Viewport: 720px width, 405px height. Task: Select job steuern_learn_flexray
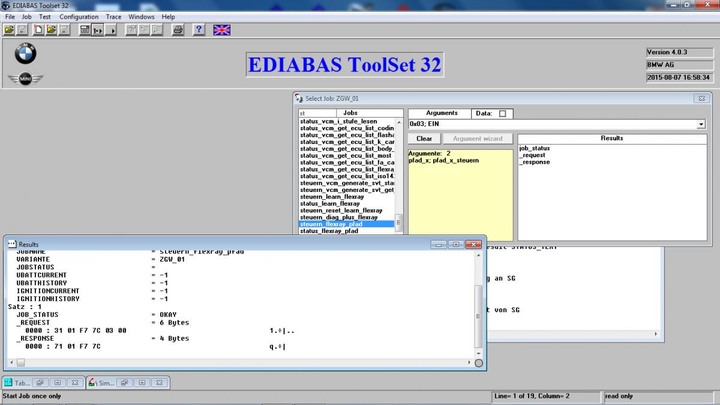(347, 197)
